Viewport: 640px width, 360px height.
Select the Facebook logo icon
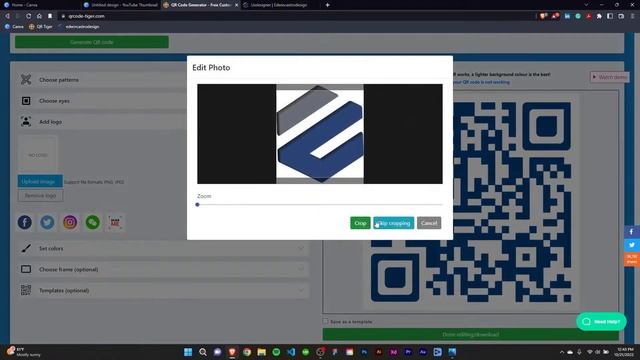[24, 222]
